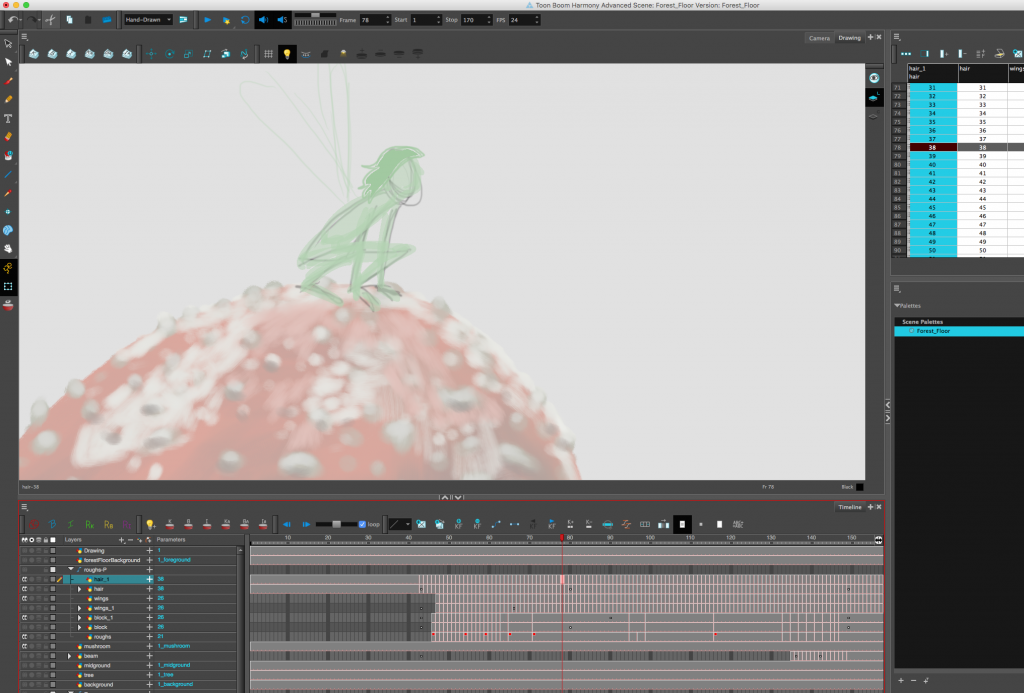
Task: Toggle visibility of the mushroom layer
Action: pyautogui.click(x=23, y=646)
